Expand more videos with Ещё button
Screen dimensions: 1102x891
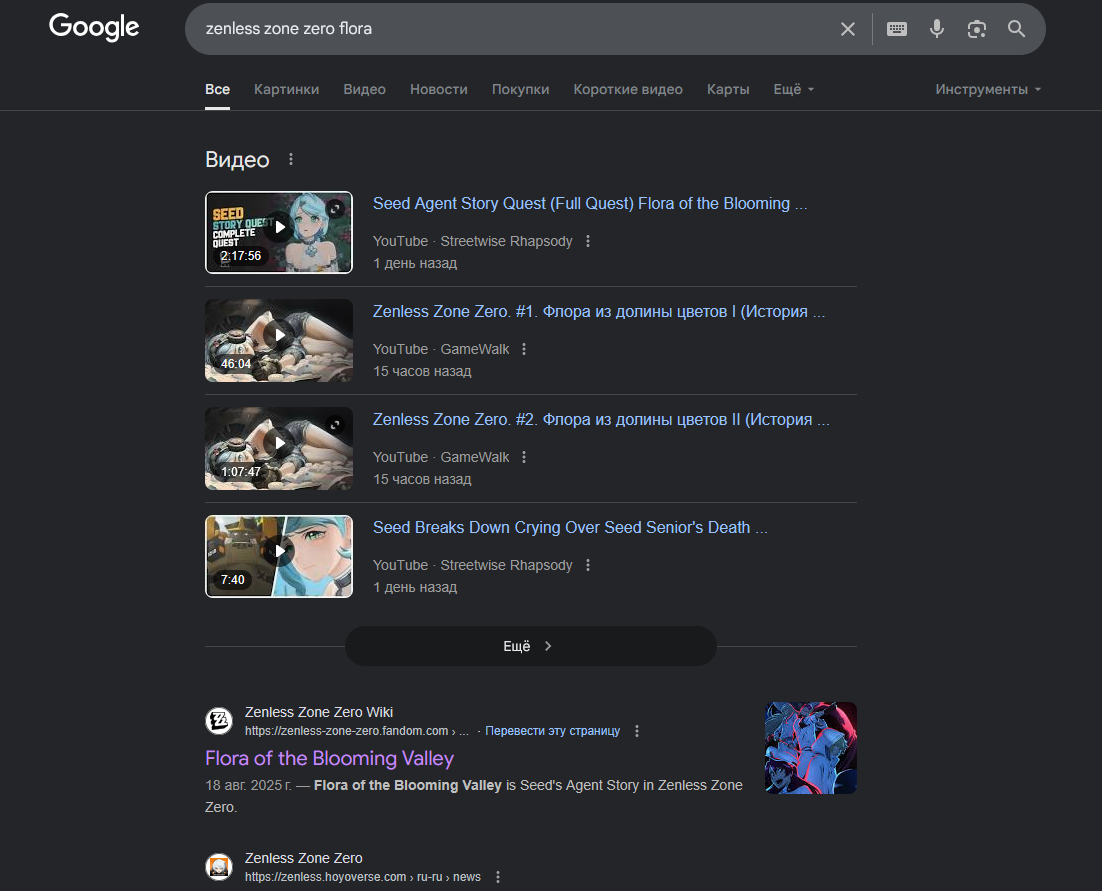pyautogui.click(x=531, y=646)
